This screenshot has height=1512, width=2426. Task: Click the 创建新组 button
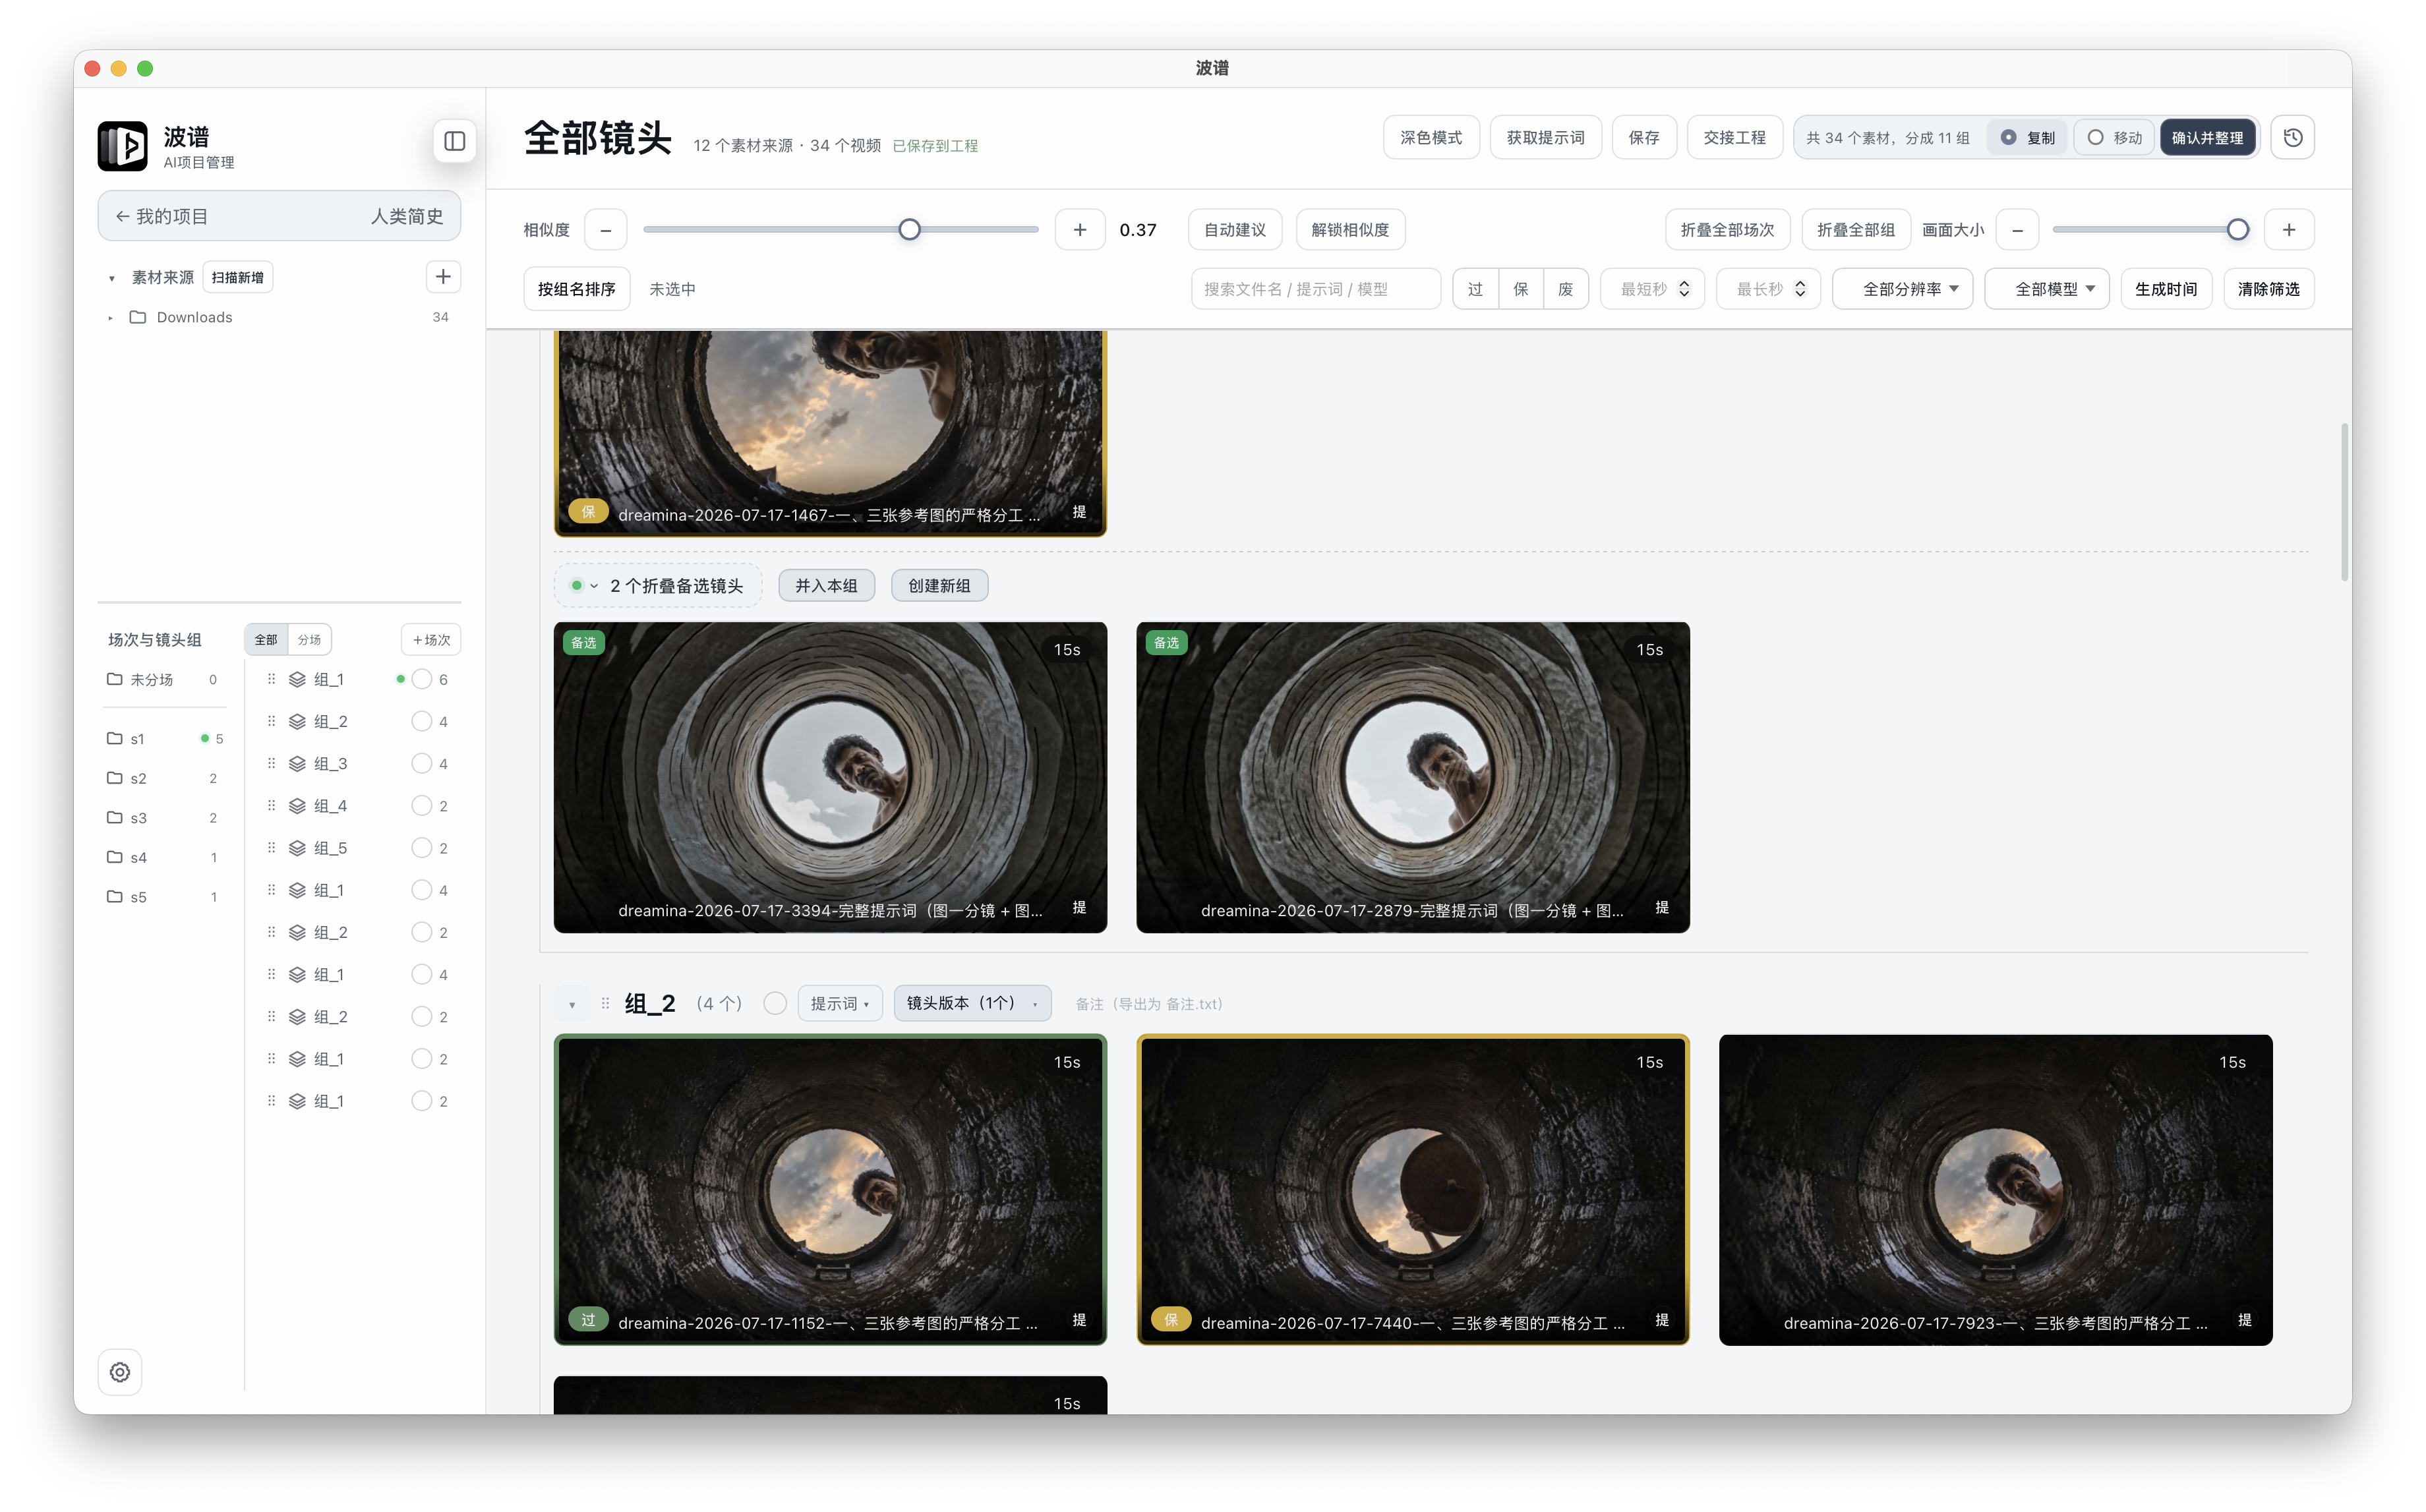tap(939, 586)
